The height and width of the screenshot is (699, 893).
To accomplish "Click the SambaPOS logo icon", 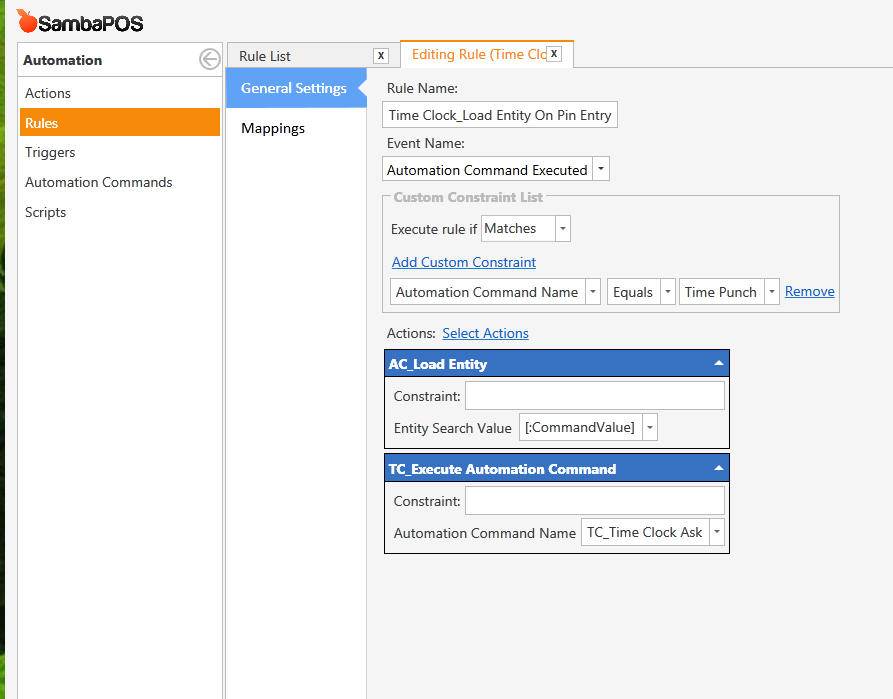I will [x=27, y=20].
